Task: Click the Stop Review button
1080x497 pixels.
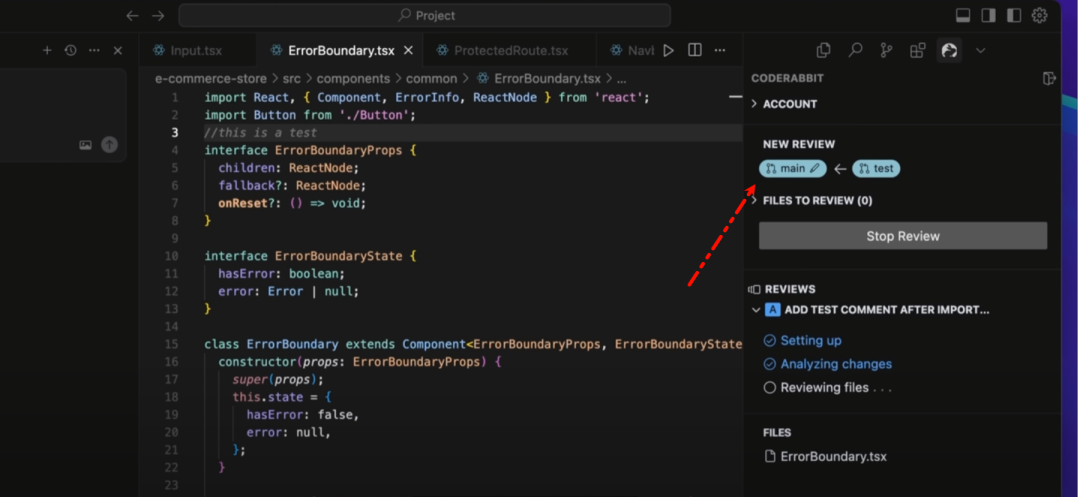Action: tap(902, 236)
